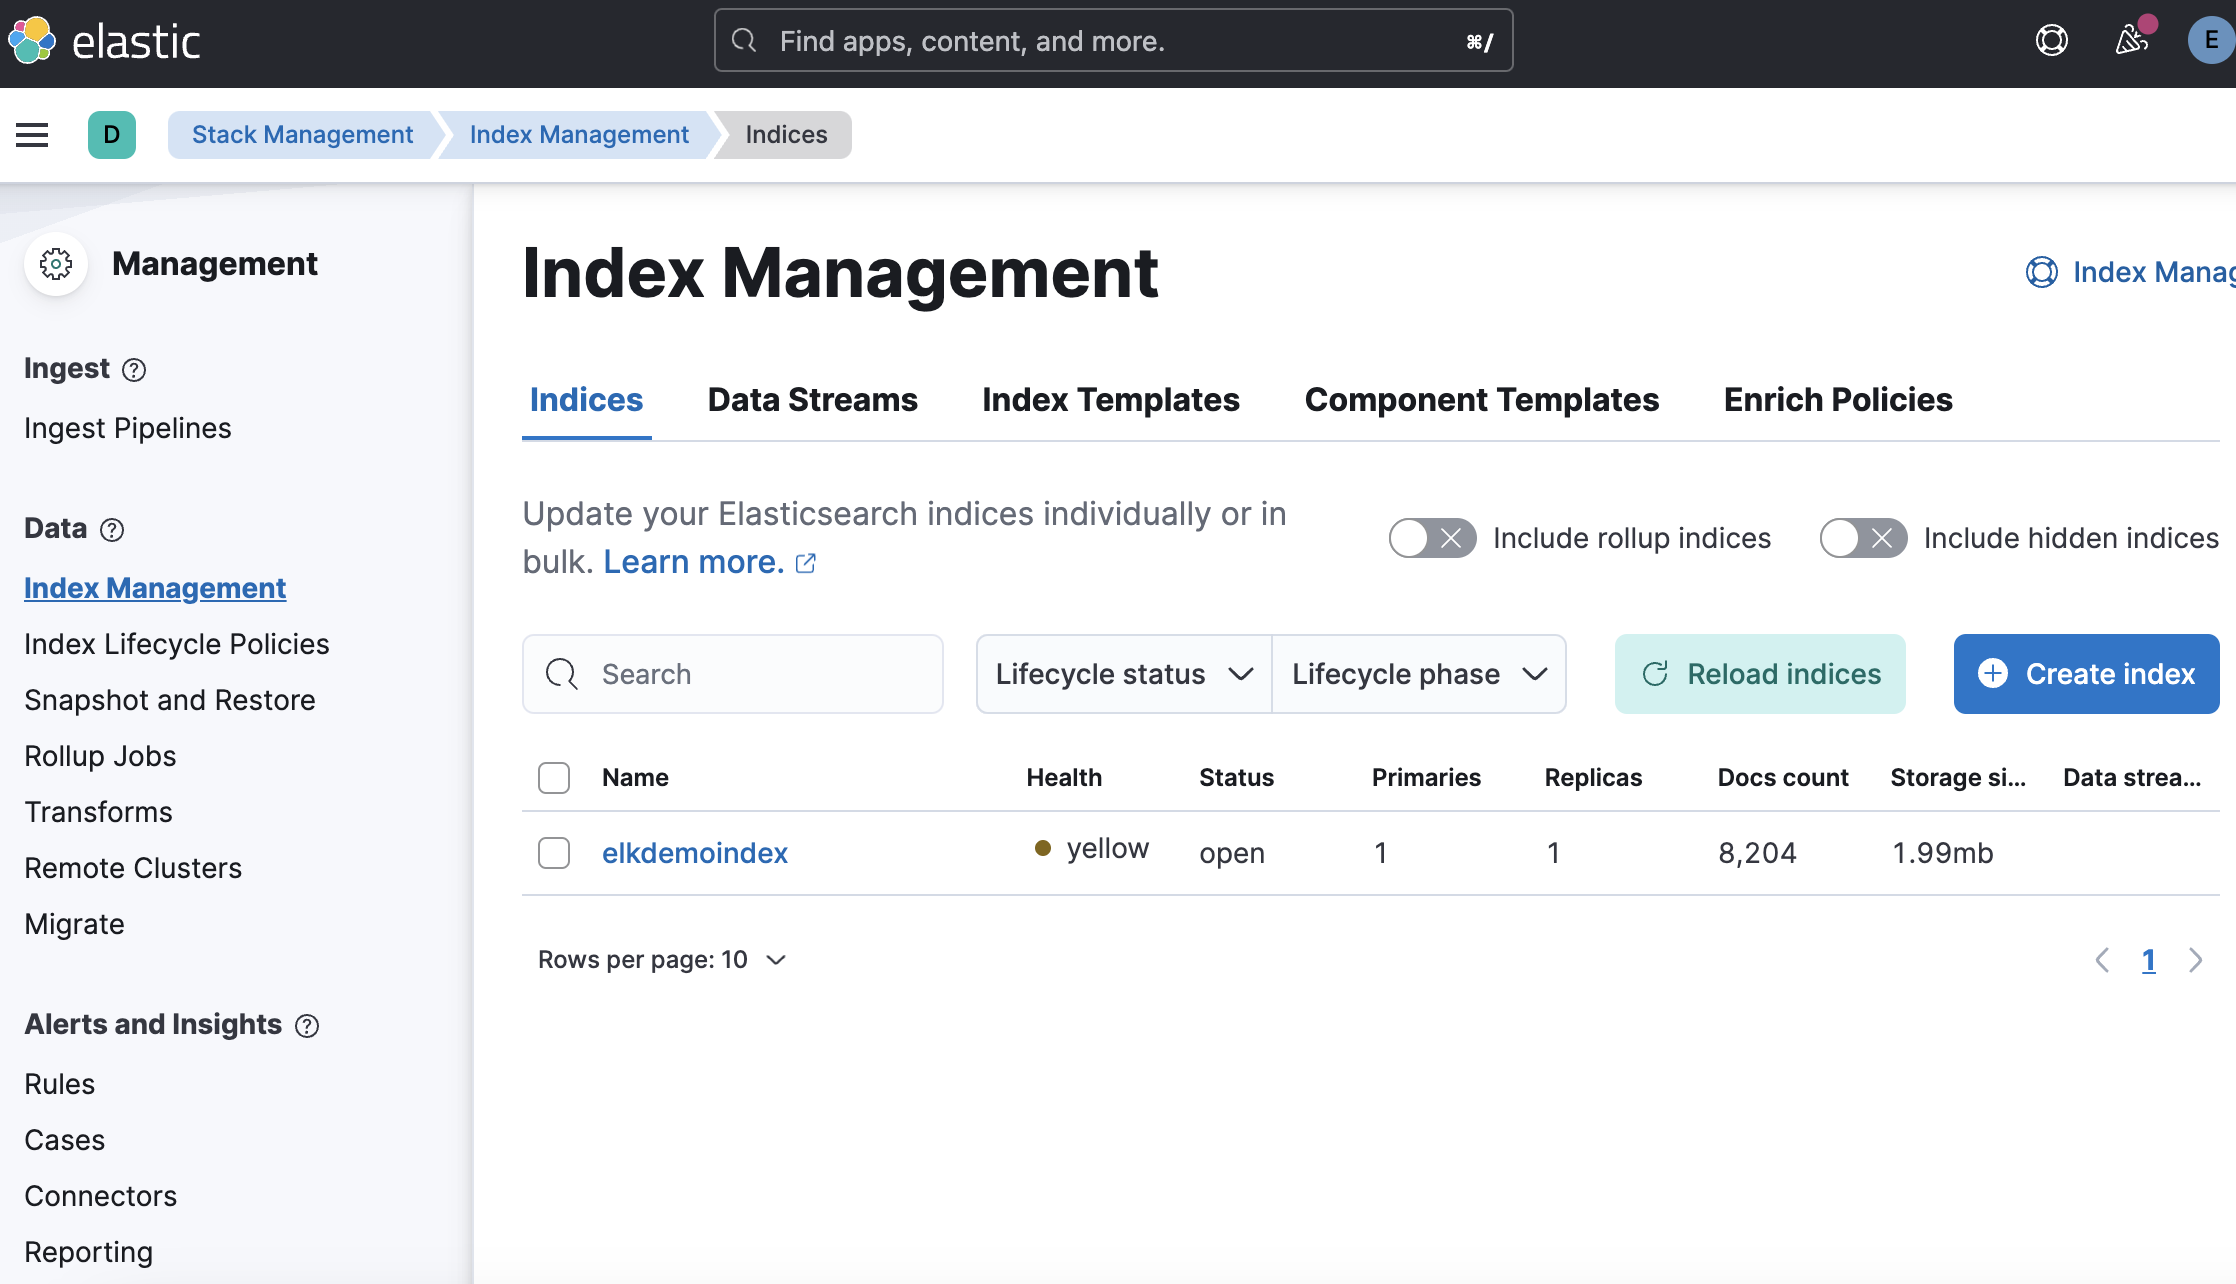Click the Learn more external link icon
The width and height of the screenshot is (2236, 1284).
tap(805, 563)
